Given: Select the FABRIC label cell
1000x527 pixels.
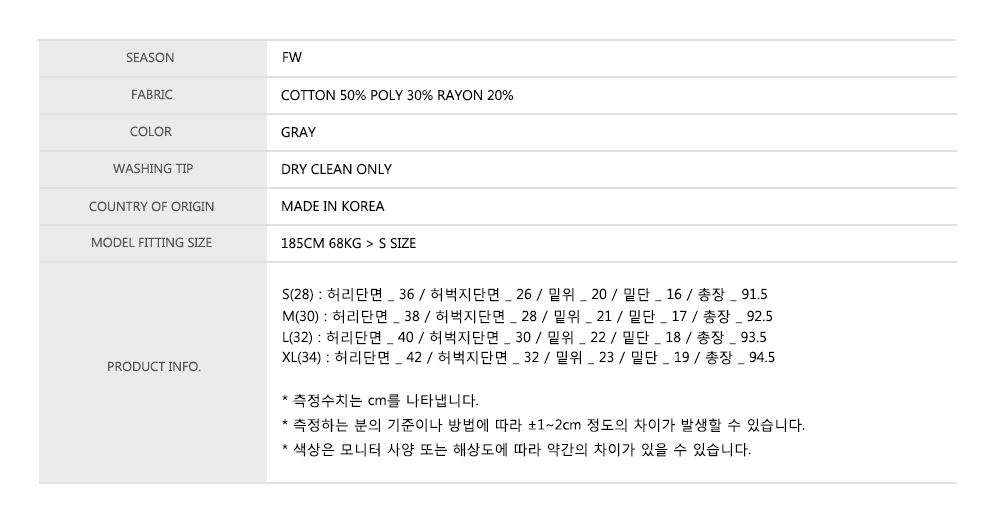Looking at the screenshot, I should click(151, 95).
